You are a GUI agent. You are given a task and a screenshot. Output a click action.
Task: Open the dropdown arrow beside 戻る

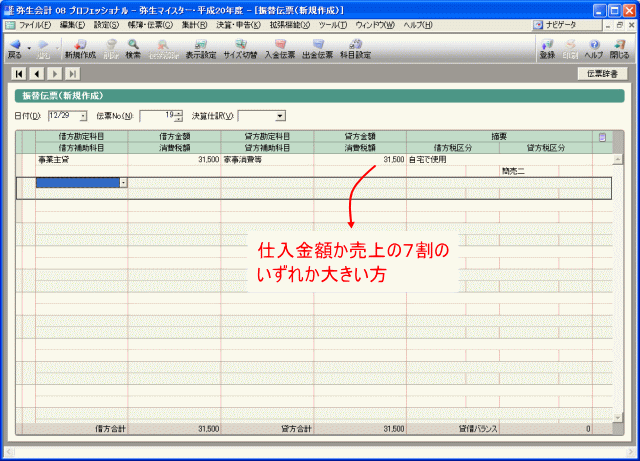[29, 48]
